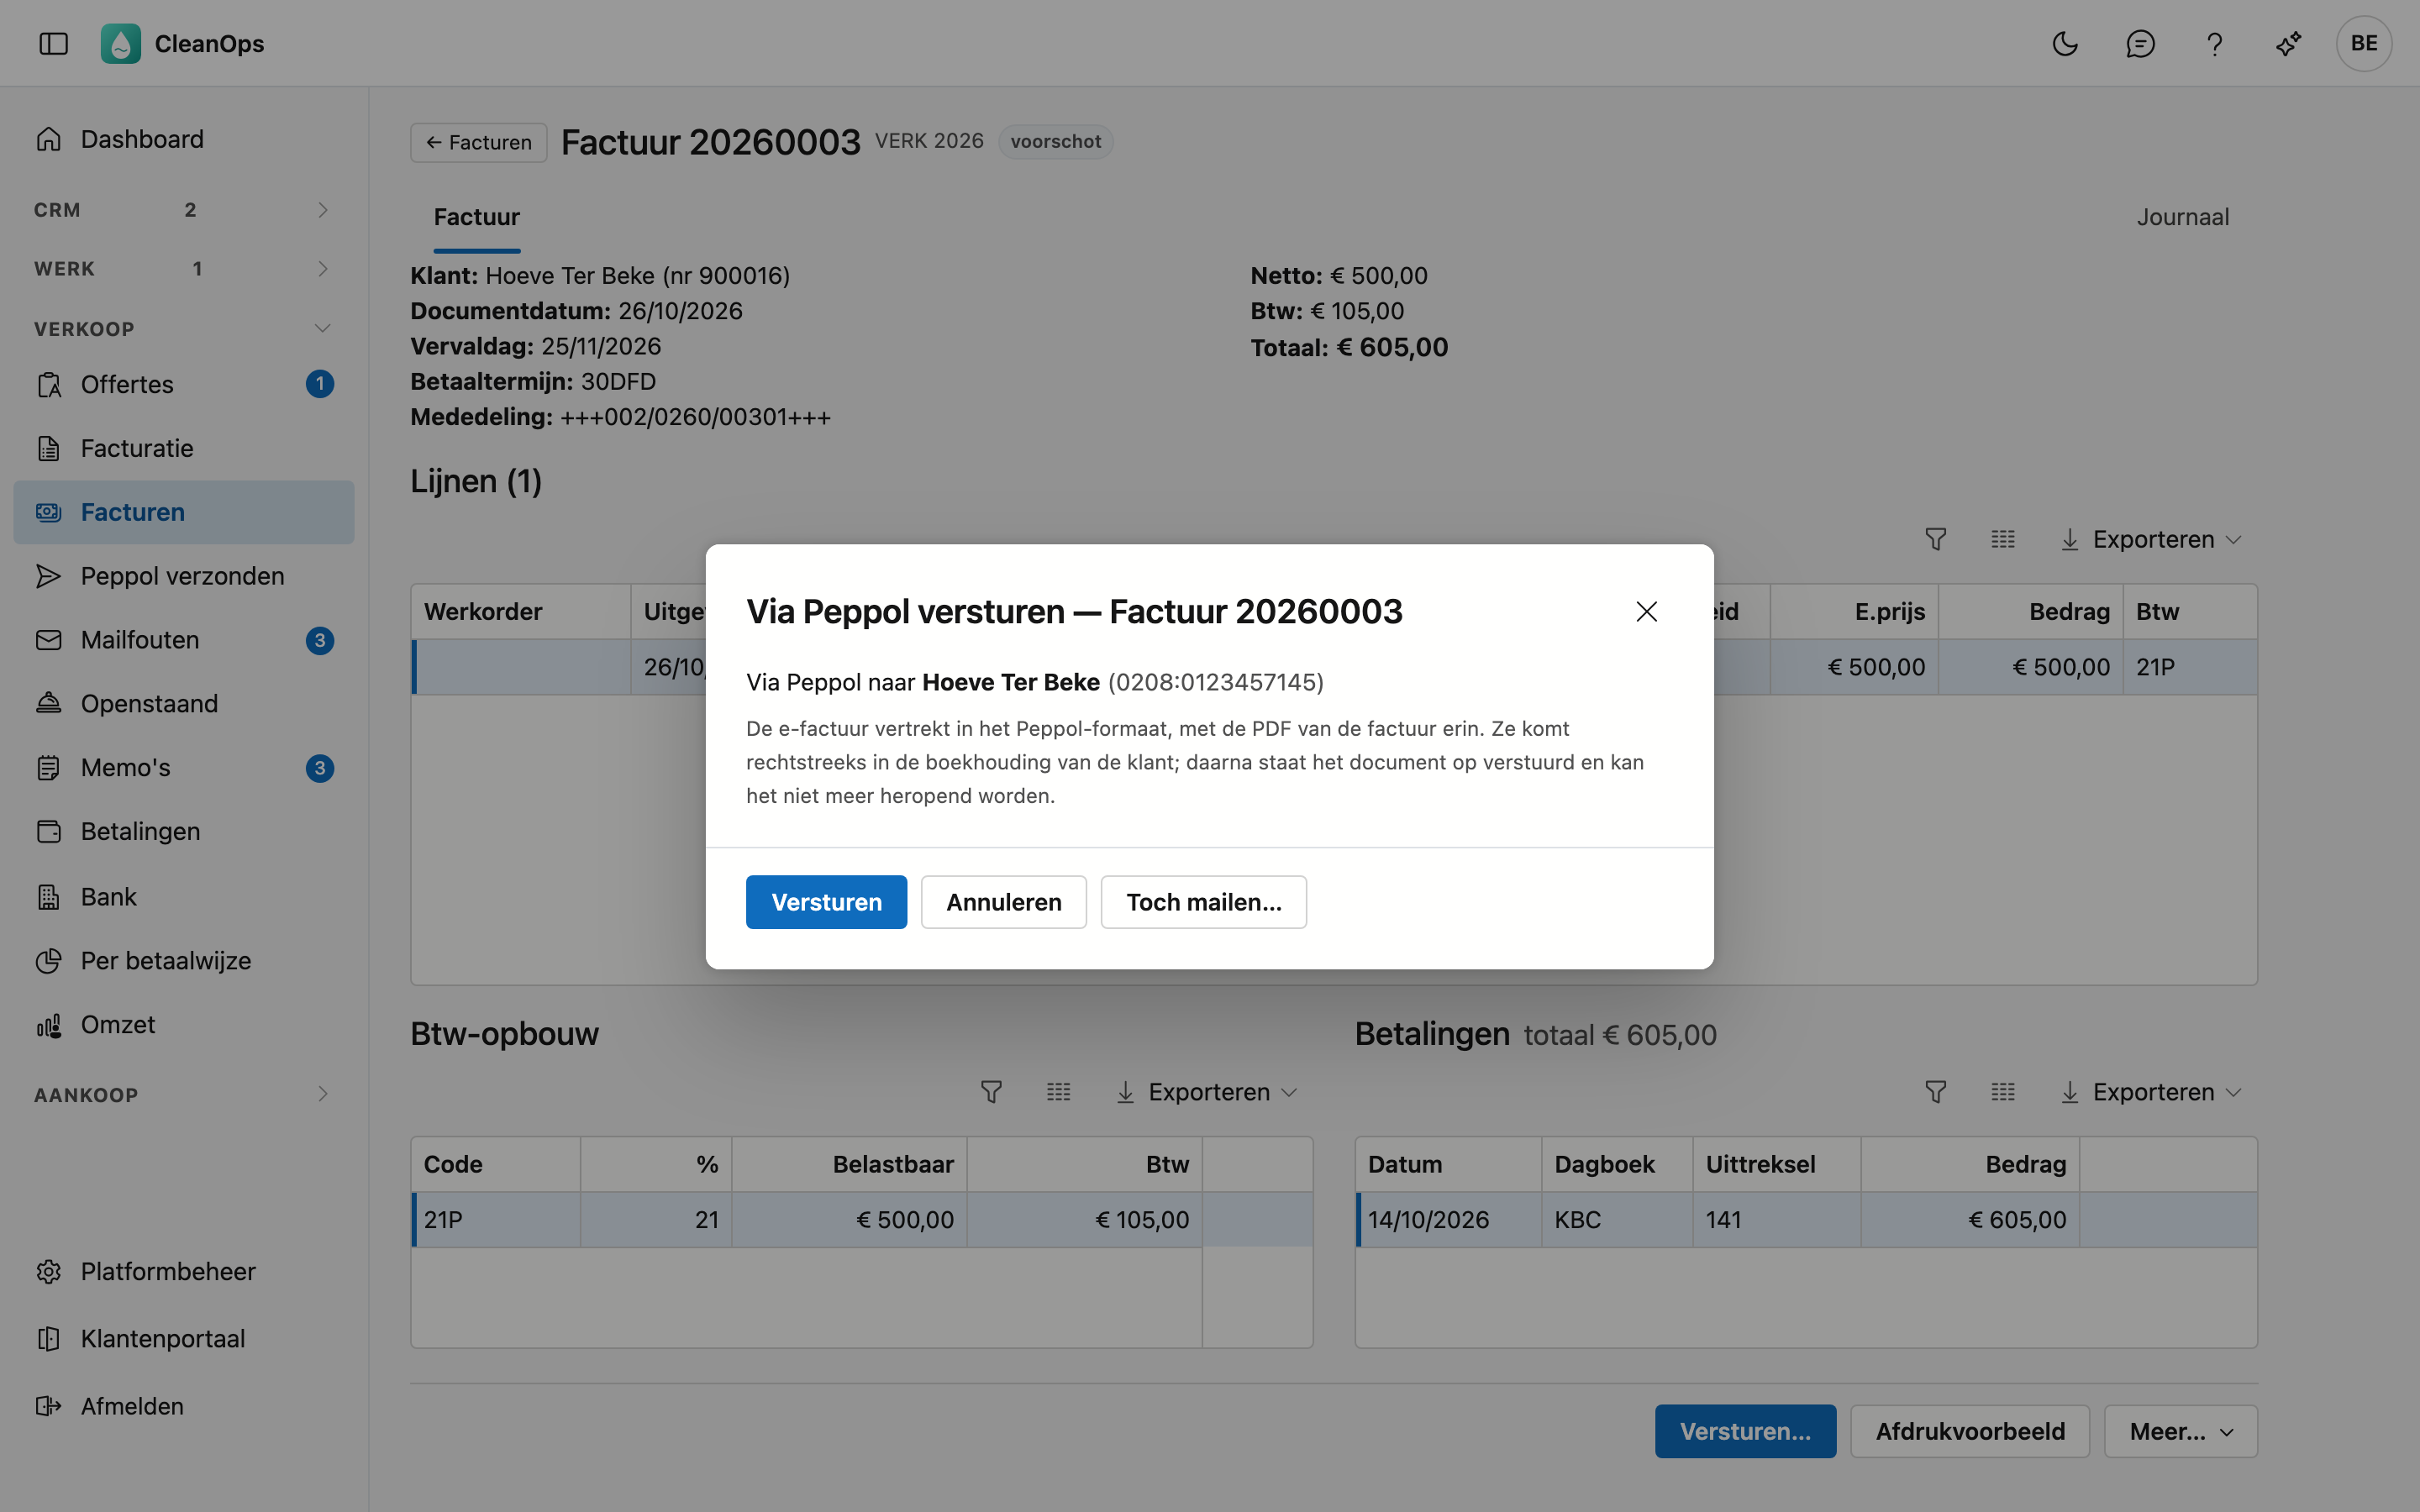Open Memo's in the sidebar

click(184, 768)
